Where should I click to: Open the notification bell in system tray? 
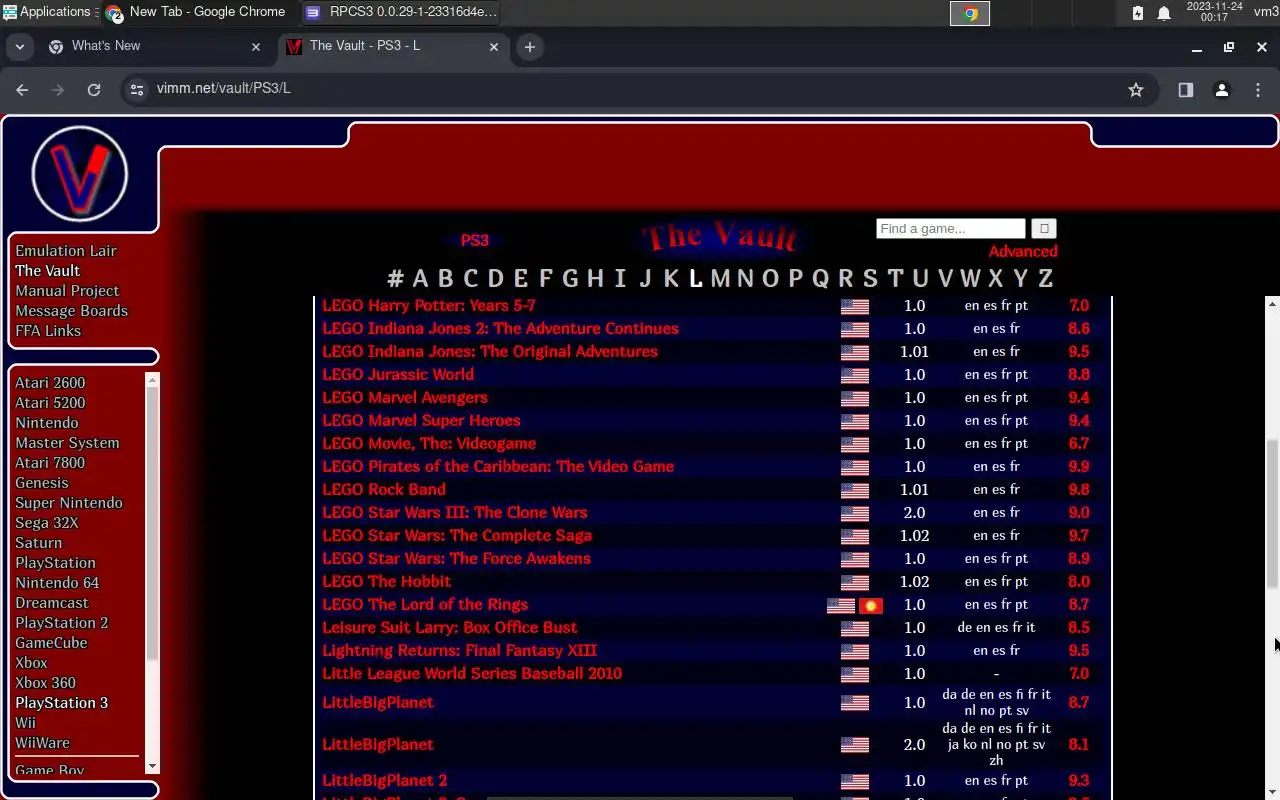1164,13
